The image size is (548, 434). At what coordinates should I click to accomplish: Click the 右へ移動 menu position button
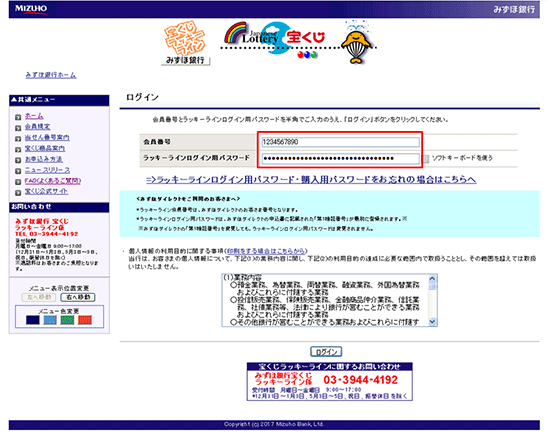coord(78,297)
